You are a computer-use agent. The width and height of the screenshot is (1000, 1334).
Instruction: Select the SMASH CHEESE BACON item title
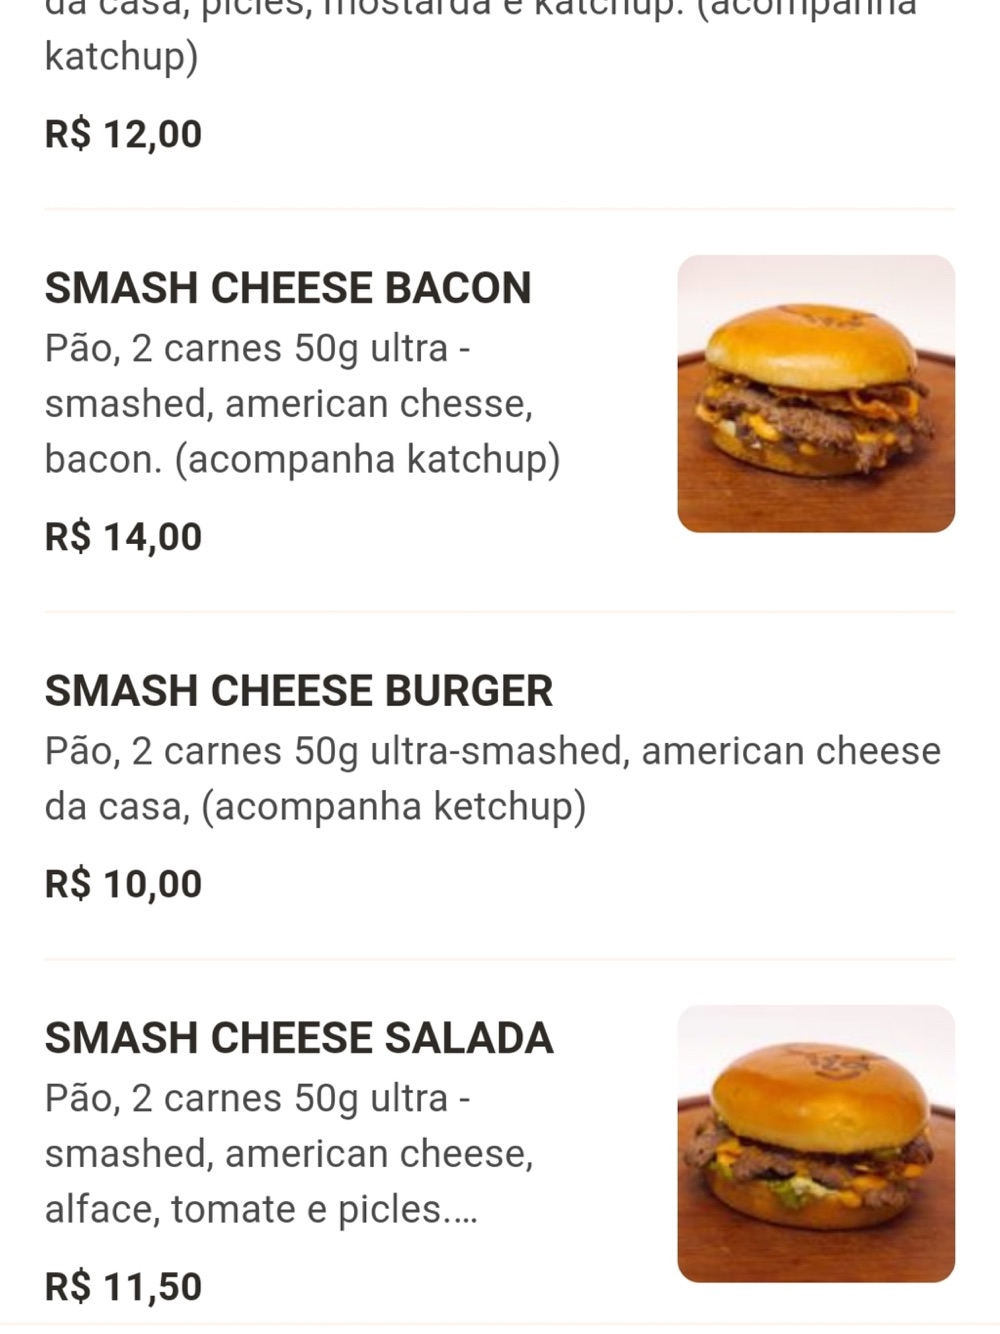coord(288,288)
